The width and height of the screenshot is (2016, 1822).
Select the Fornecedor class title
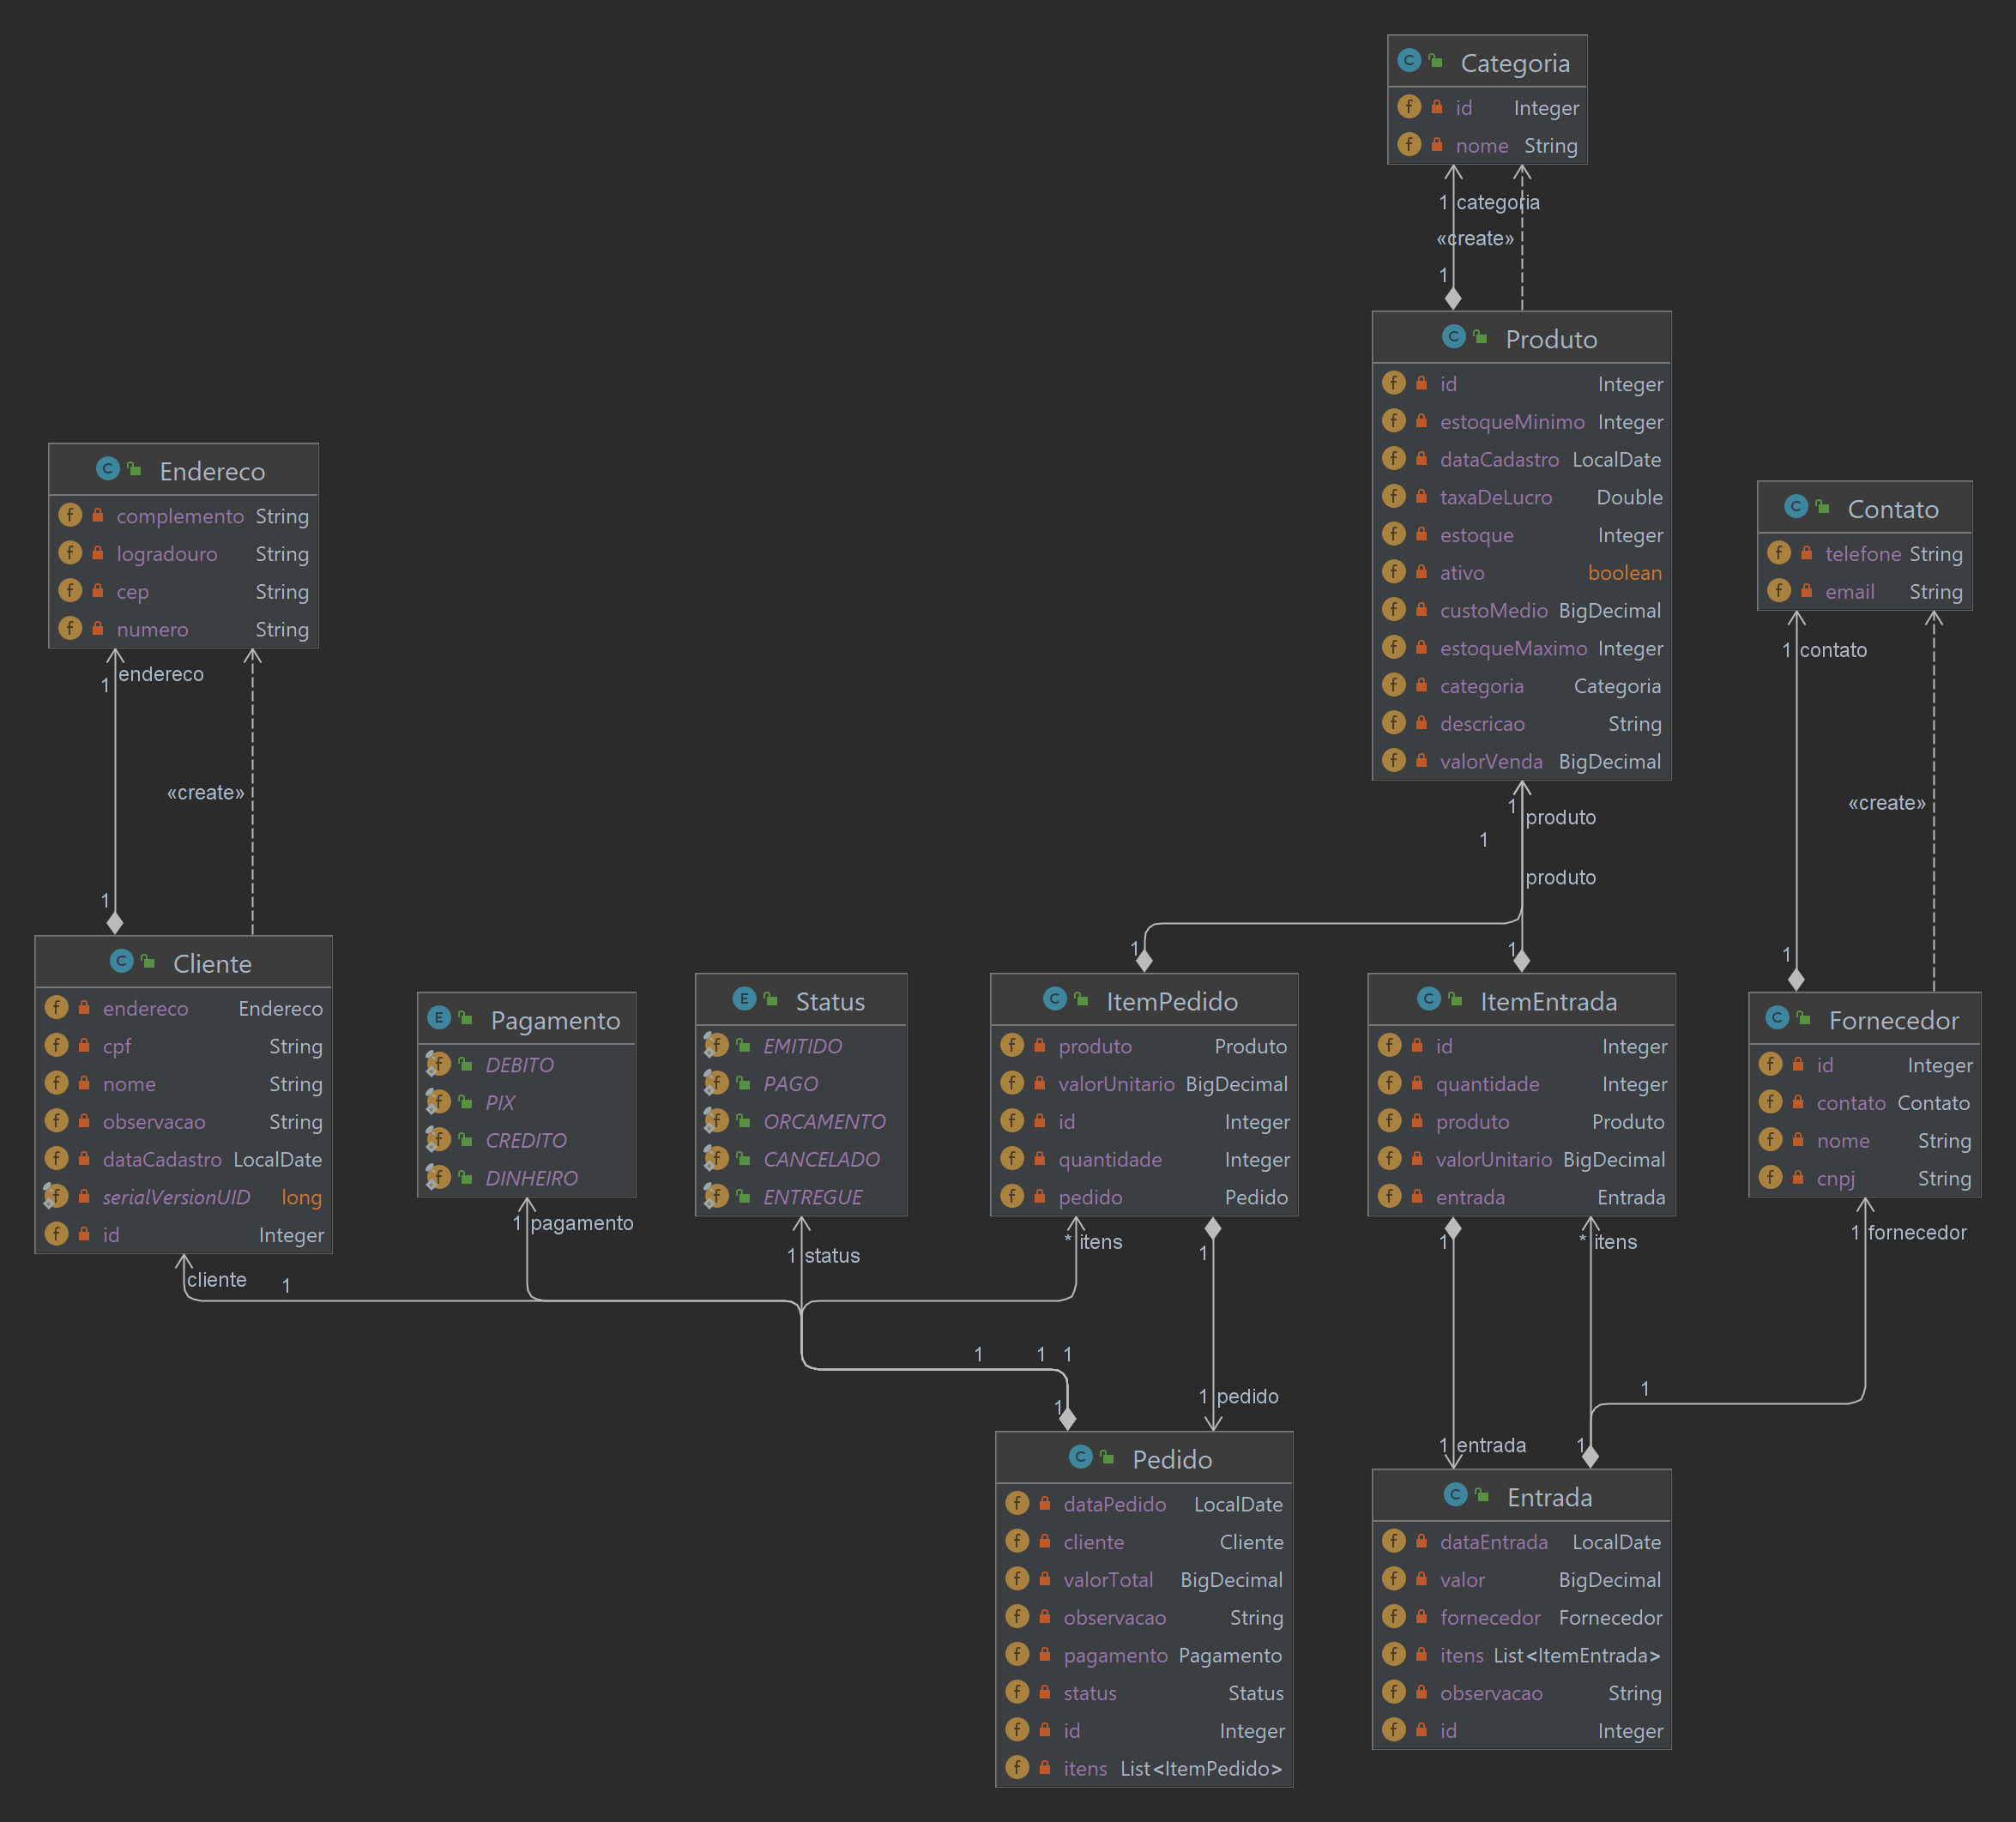(1893, 1020)
